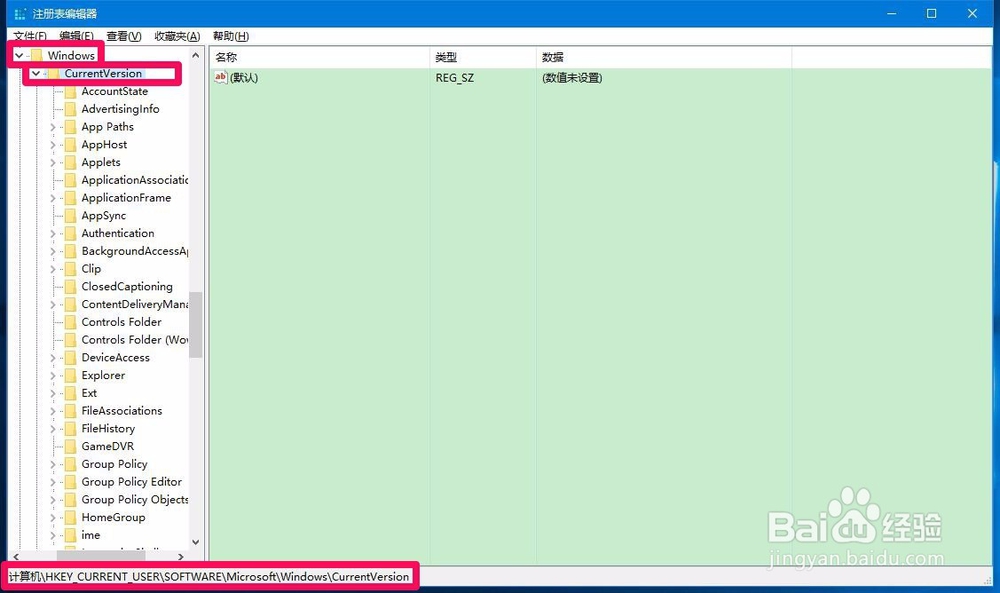Viewport: 1000px width, 593px height.
Task: Click the Authentication folder icon
Action: pos(70,233)
